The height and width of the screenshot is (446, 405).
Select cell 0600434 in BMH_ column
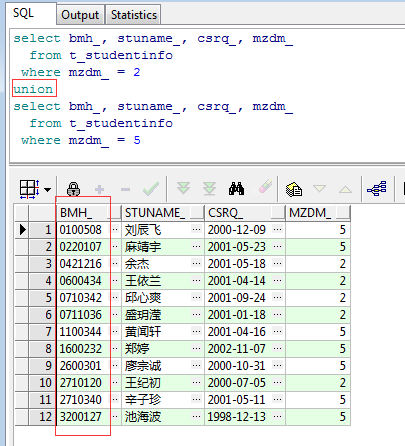point(81,281)
